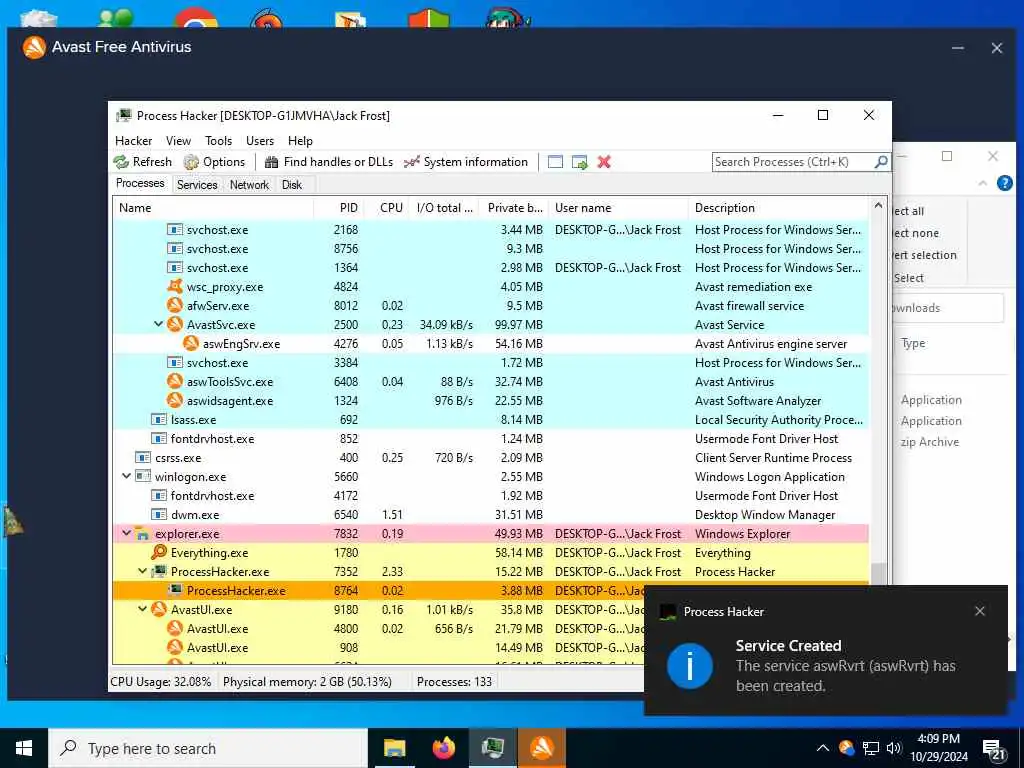Collapse the AvastUI.exe 9180 node

click(x=142, y=609)
